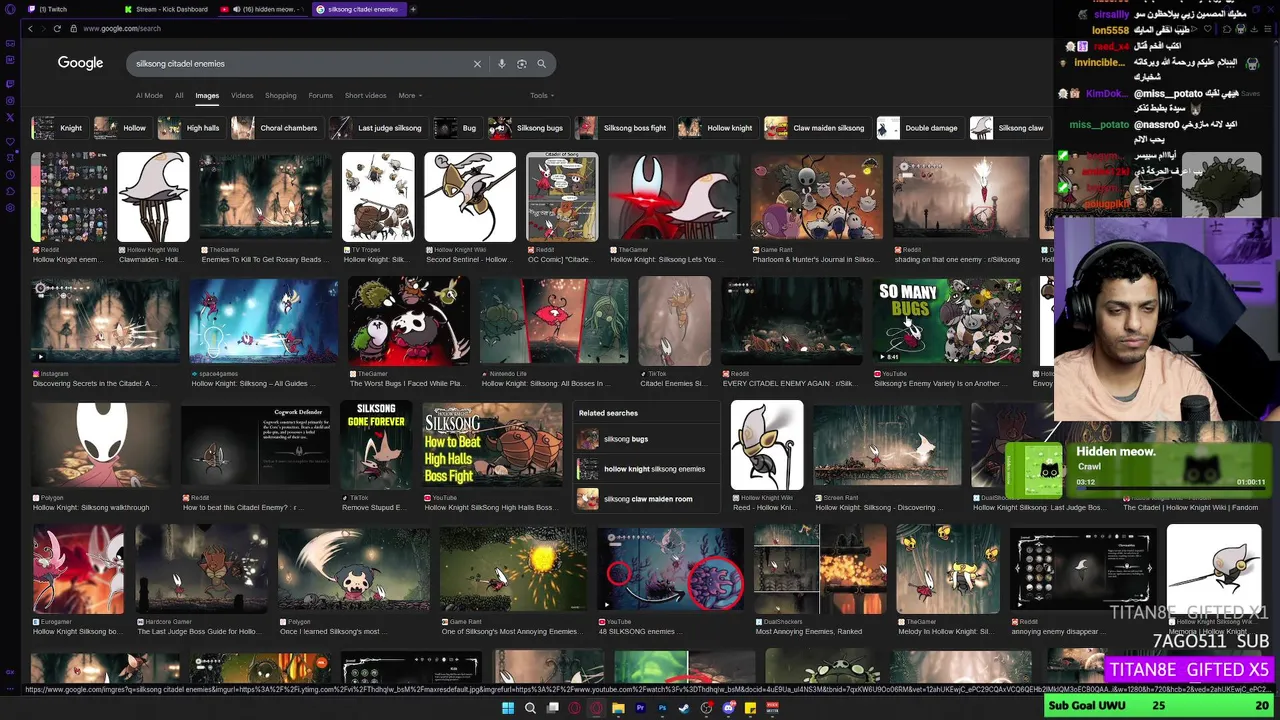Open history clock icon in sidebar
This screenshot has height=720, width=1280.
point(10,174)
